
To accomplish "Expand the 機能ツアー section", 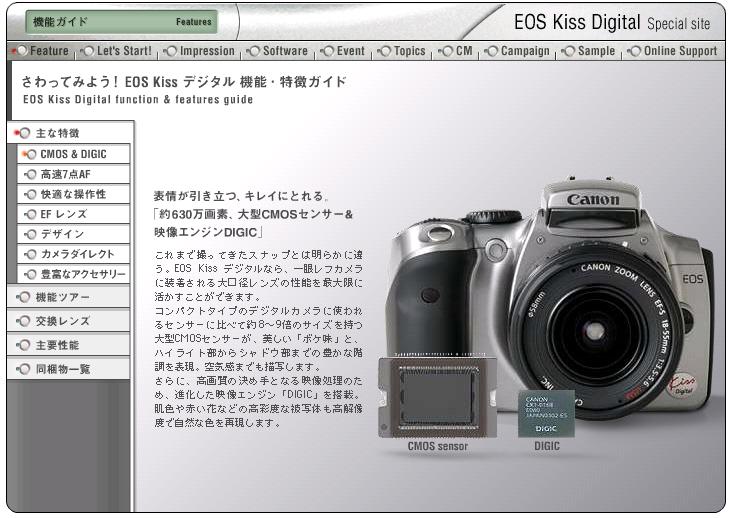I will point(68,297).
